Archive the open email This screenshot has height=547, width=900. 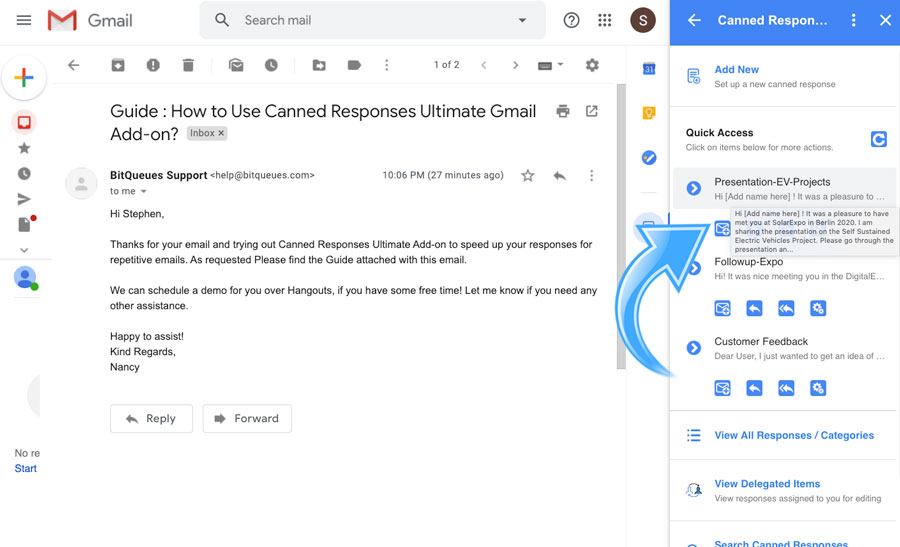118,65
